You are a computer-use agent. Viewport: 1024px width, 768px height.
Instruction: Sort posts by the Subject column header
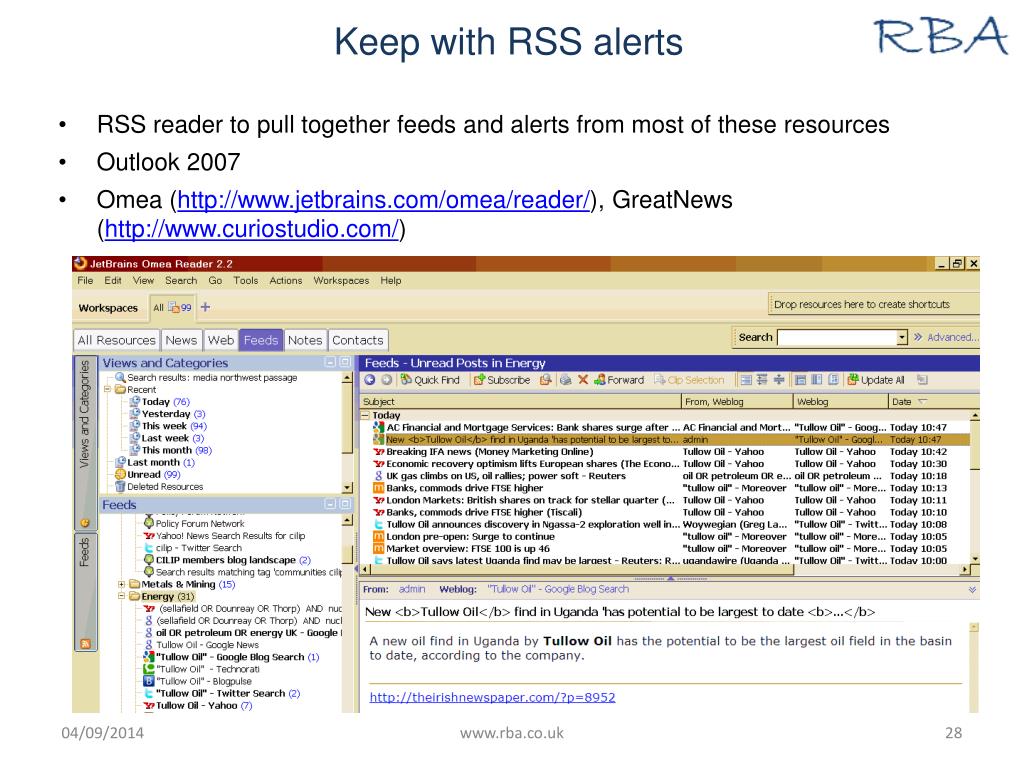(520, 402)
